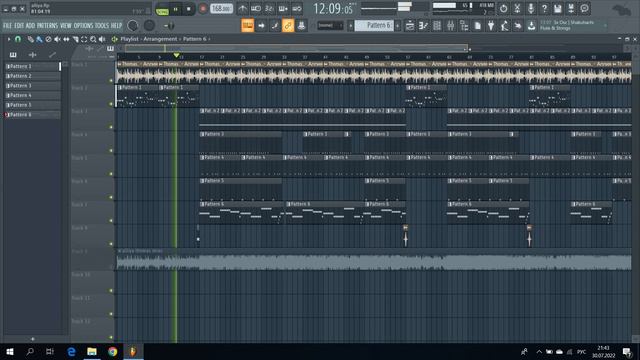
Task: Toggle typing keyboard to piano icon
Action: point(248,26)
